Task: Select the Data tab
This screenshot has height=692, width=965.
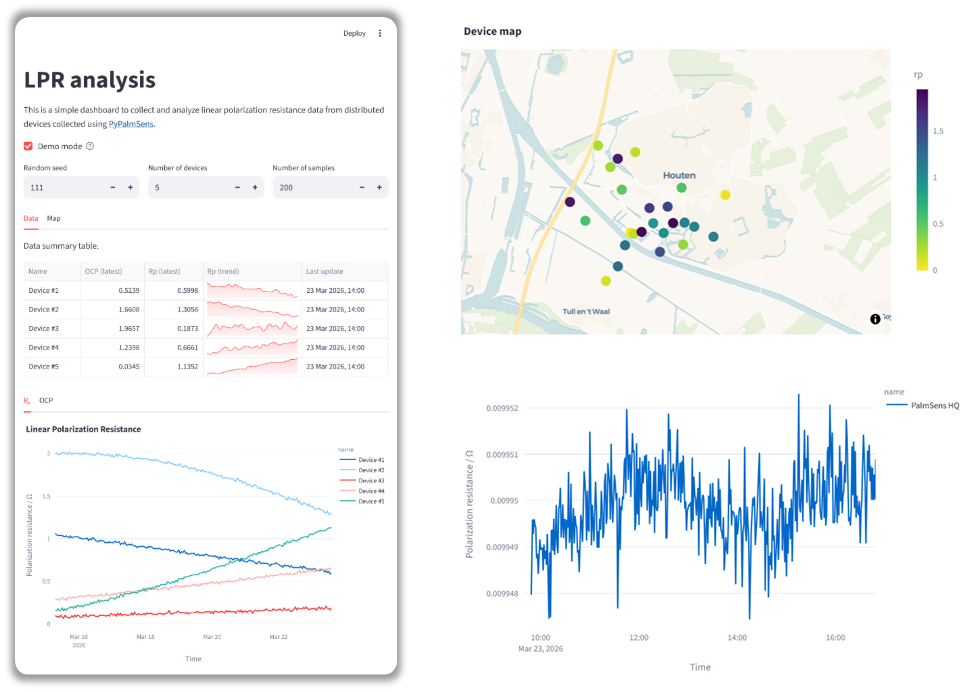Action: (31, 218)
